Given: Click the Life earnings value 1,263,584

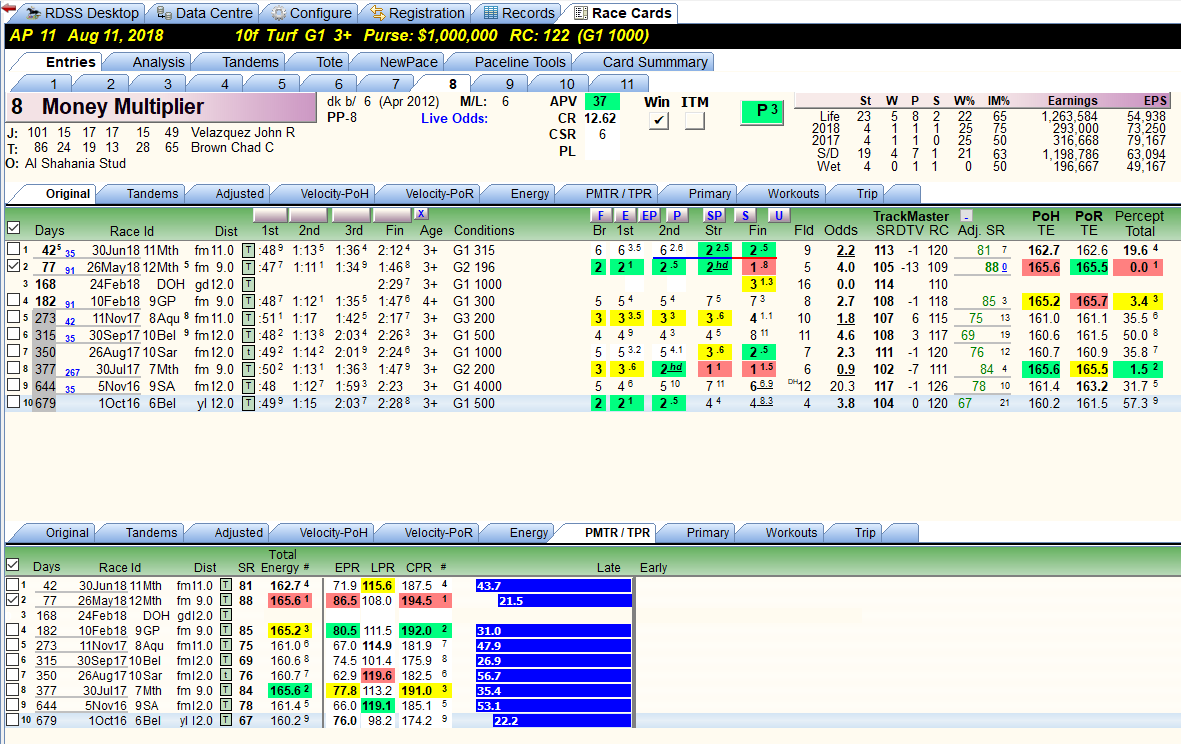Looking at the screenshot, I should pos(1070,116).
